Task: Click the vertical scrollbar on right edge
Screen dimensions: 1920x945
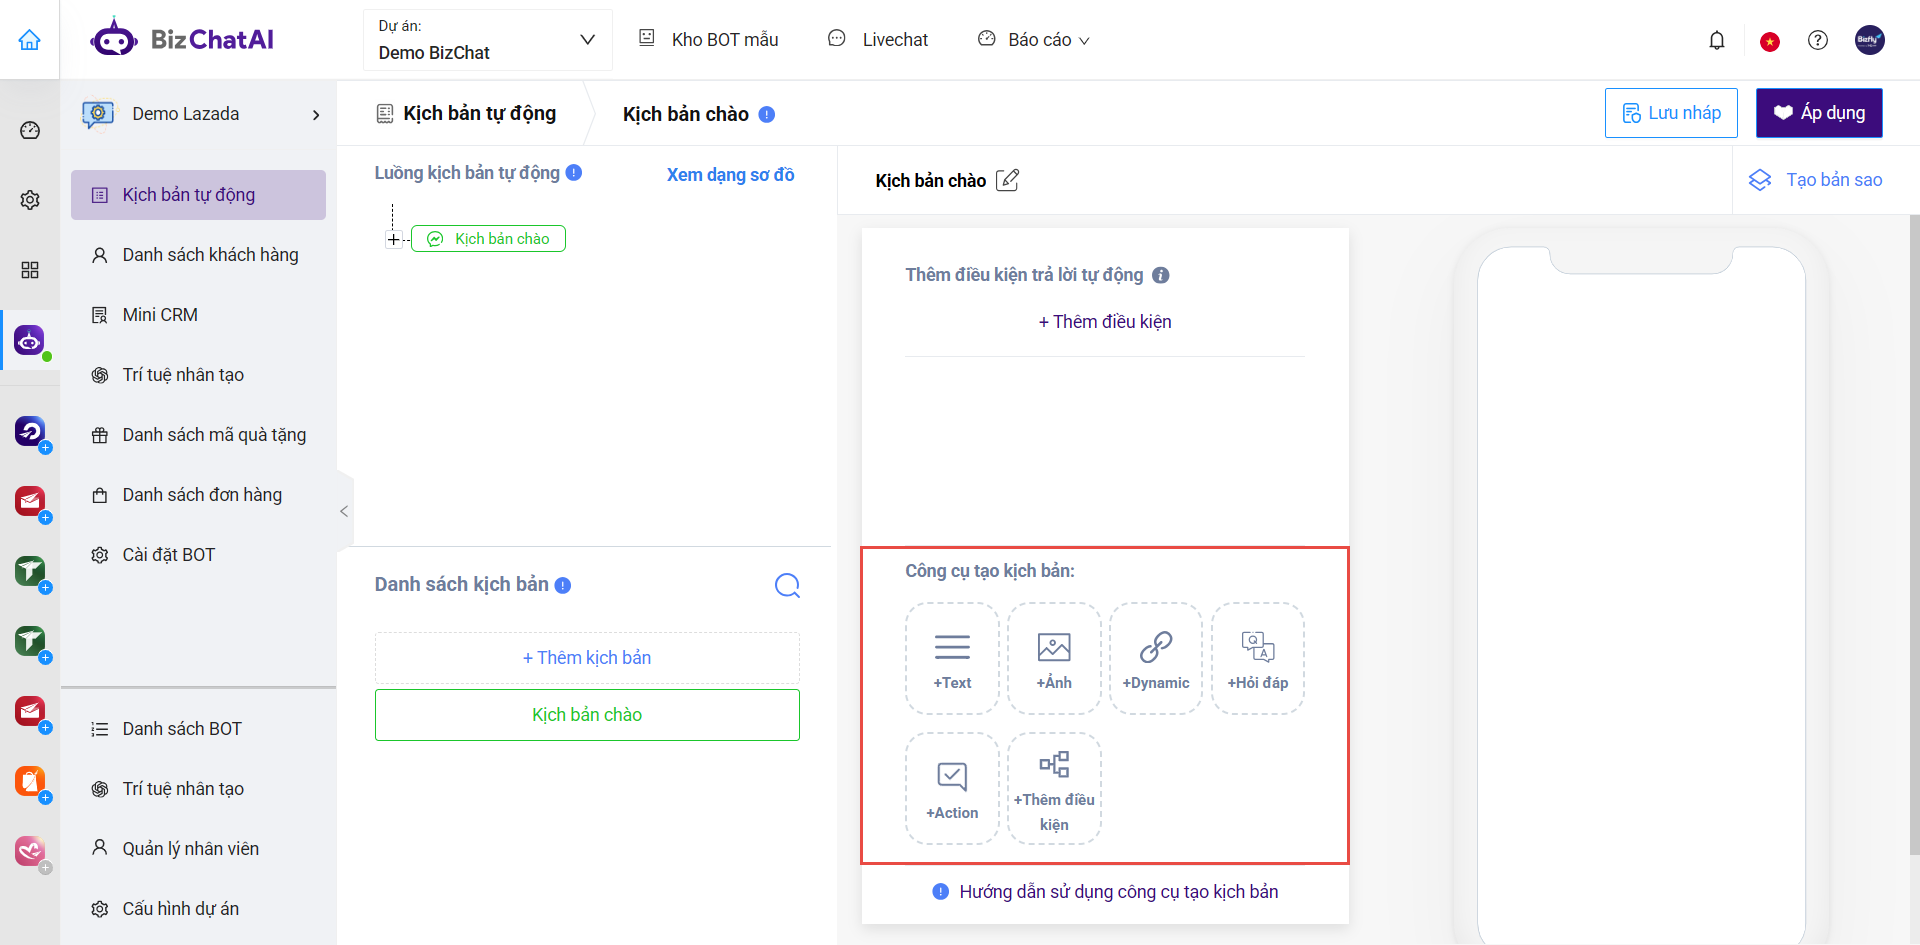Action: coord(1914,535)
